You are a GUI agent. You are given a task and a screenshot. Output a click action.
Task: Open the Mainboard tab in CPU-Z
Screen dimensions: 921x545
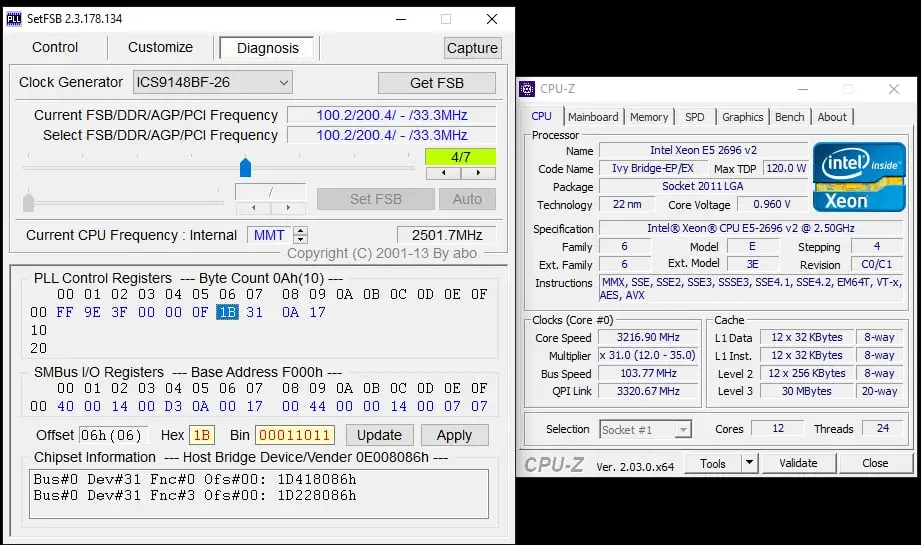tap(593, 117)
